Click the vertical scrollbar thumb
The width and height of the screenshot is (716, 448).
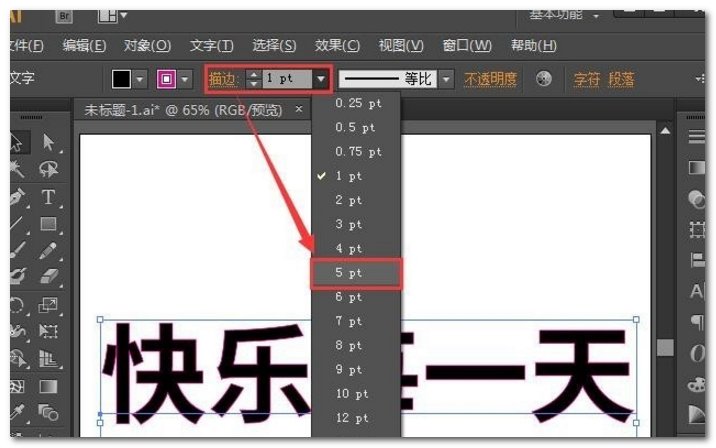click(665, 347)
